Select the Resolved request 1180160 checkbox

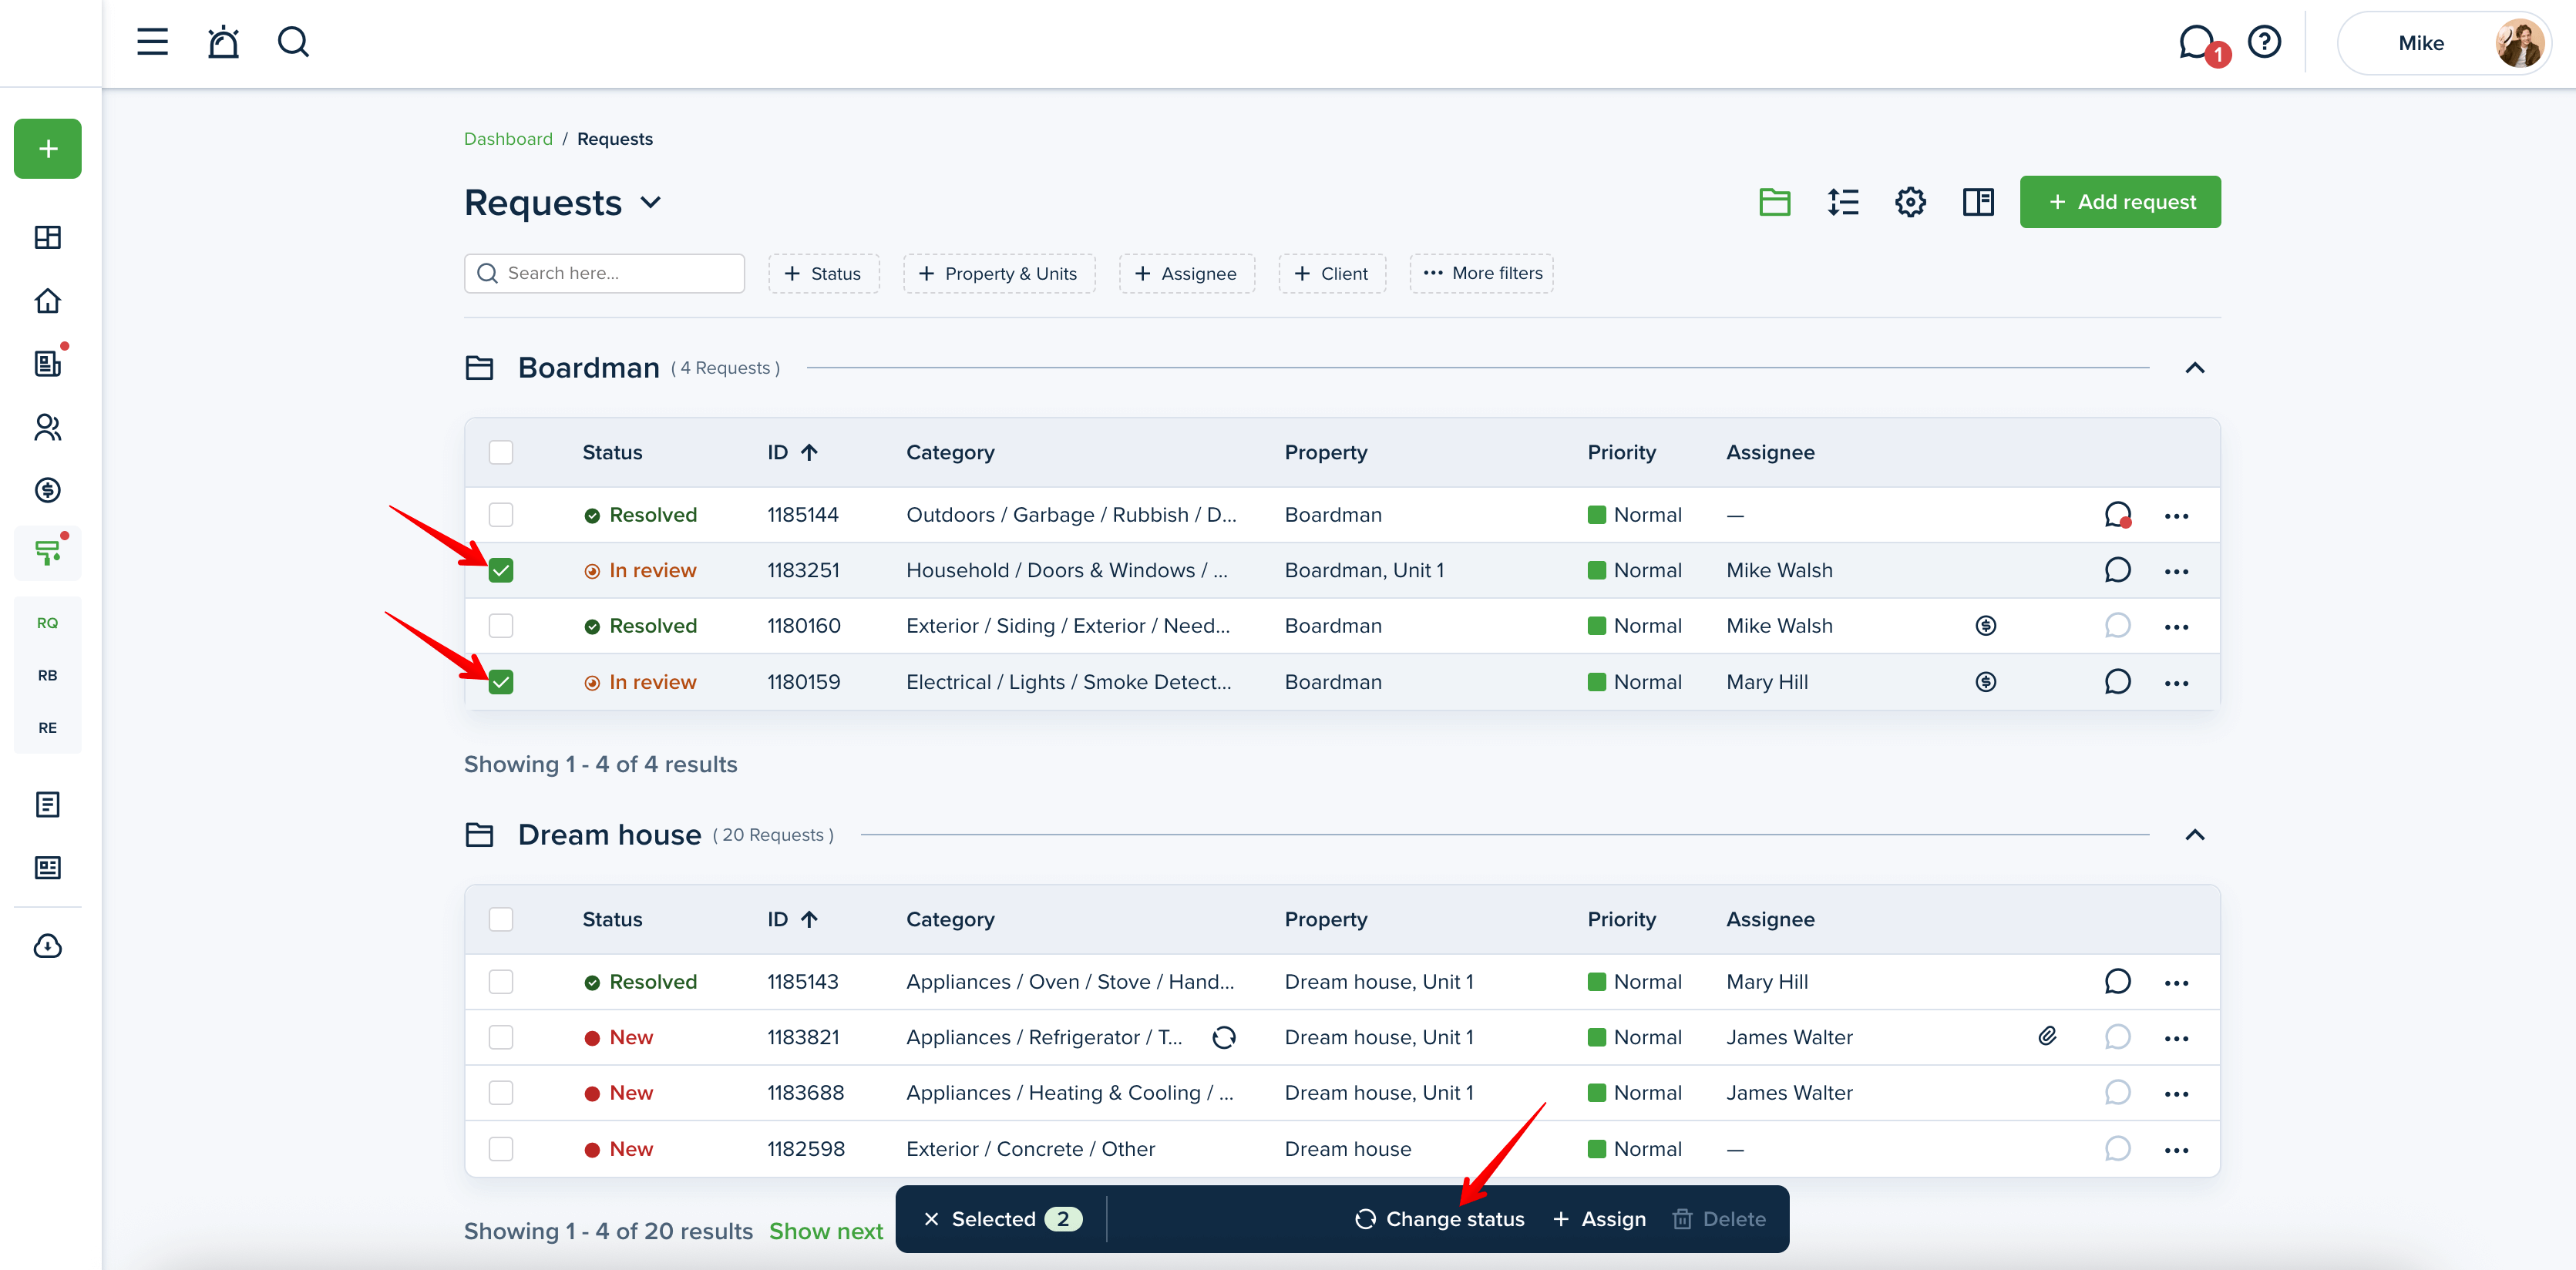(x=501, y=626)
